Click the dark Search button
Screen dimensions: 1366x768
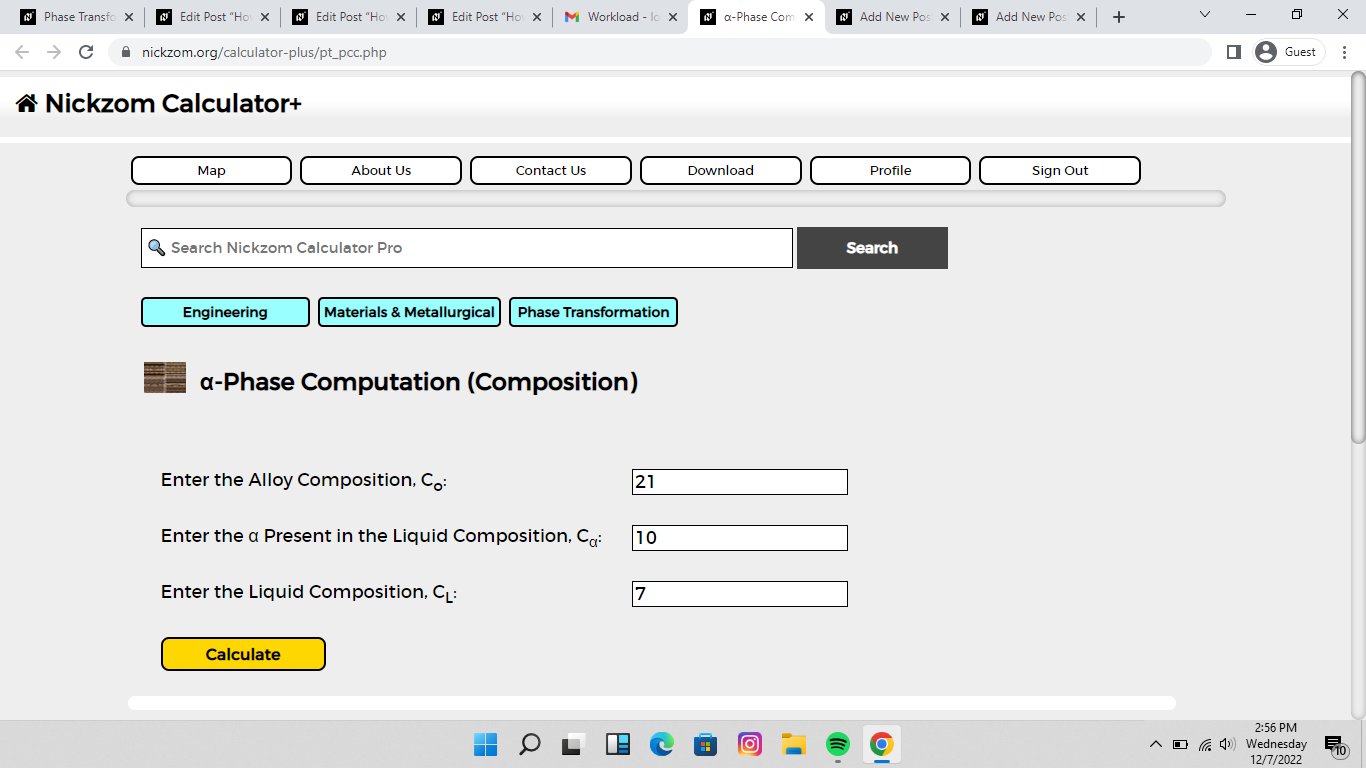click(872, 248)
